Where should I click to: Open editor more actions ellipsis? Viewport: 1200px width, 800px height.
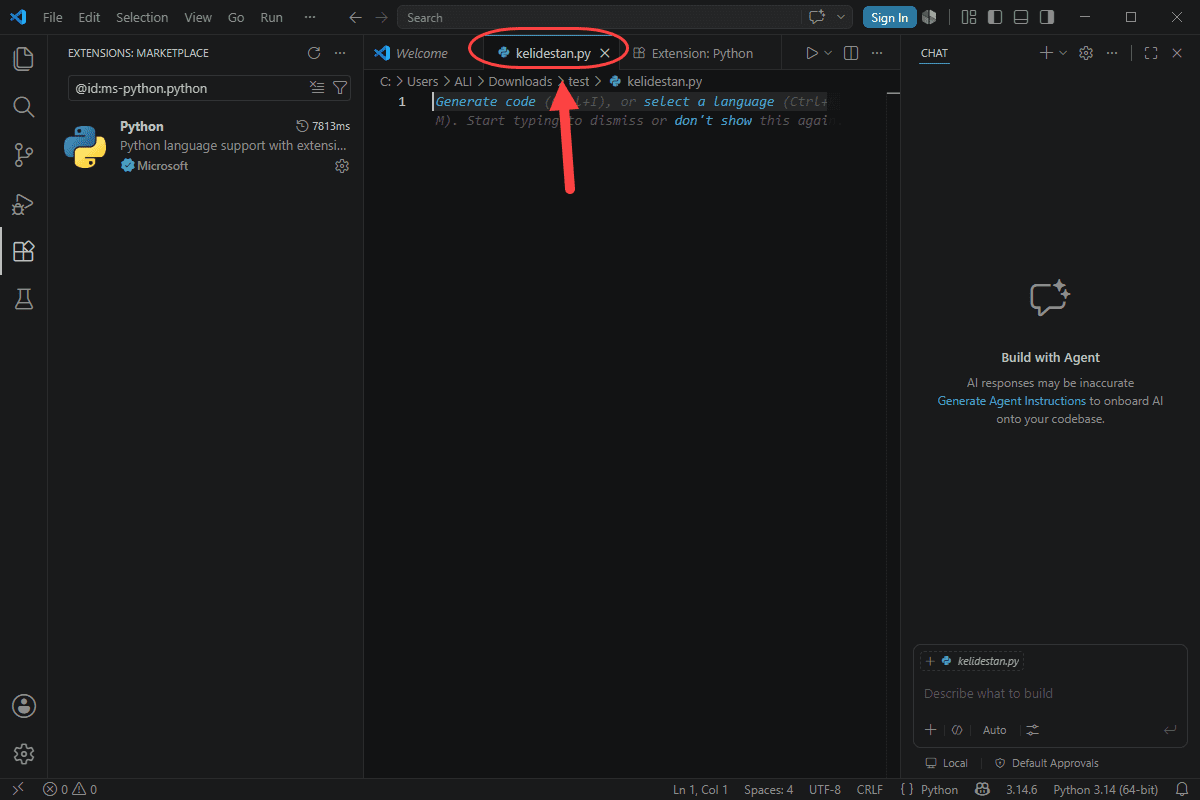pyautogui.click(x=875, y=53)
